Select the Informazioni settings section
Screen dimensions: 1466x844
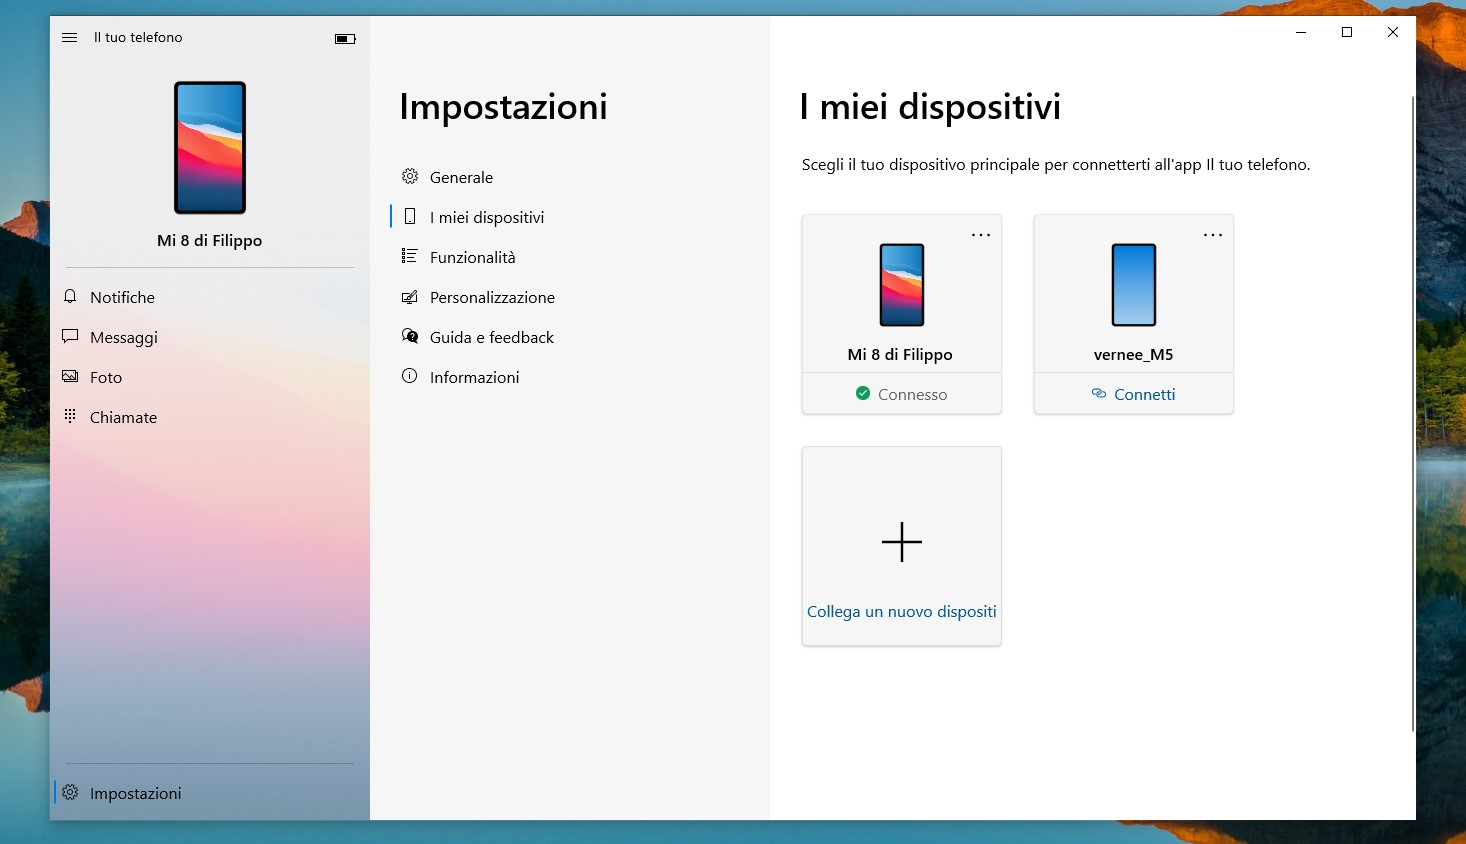point(570,377)
